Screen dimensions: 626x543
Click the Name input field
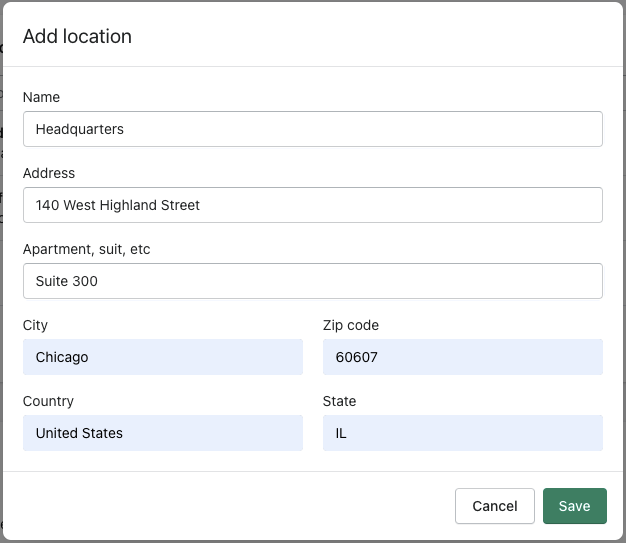[x=312, y=129]
